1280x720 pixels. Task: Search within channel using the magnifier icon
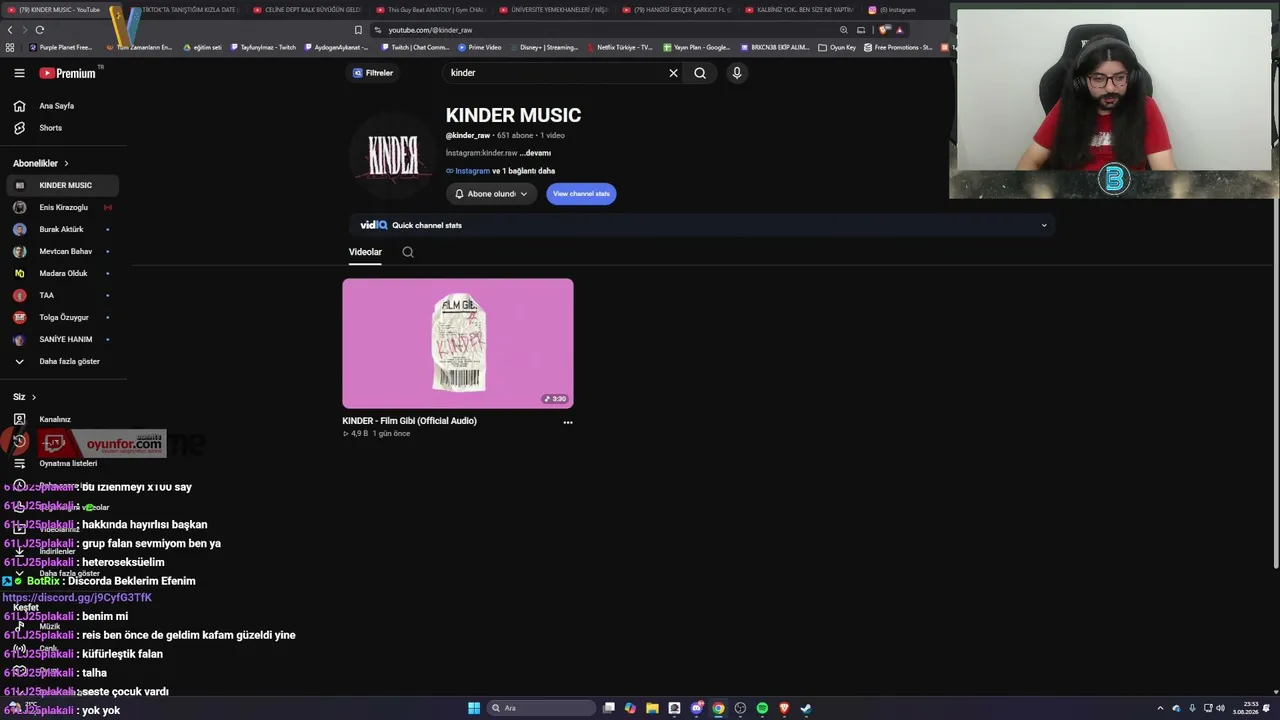pos(408,252)
